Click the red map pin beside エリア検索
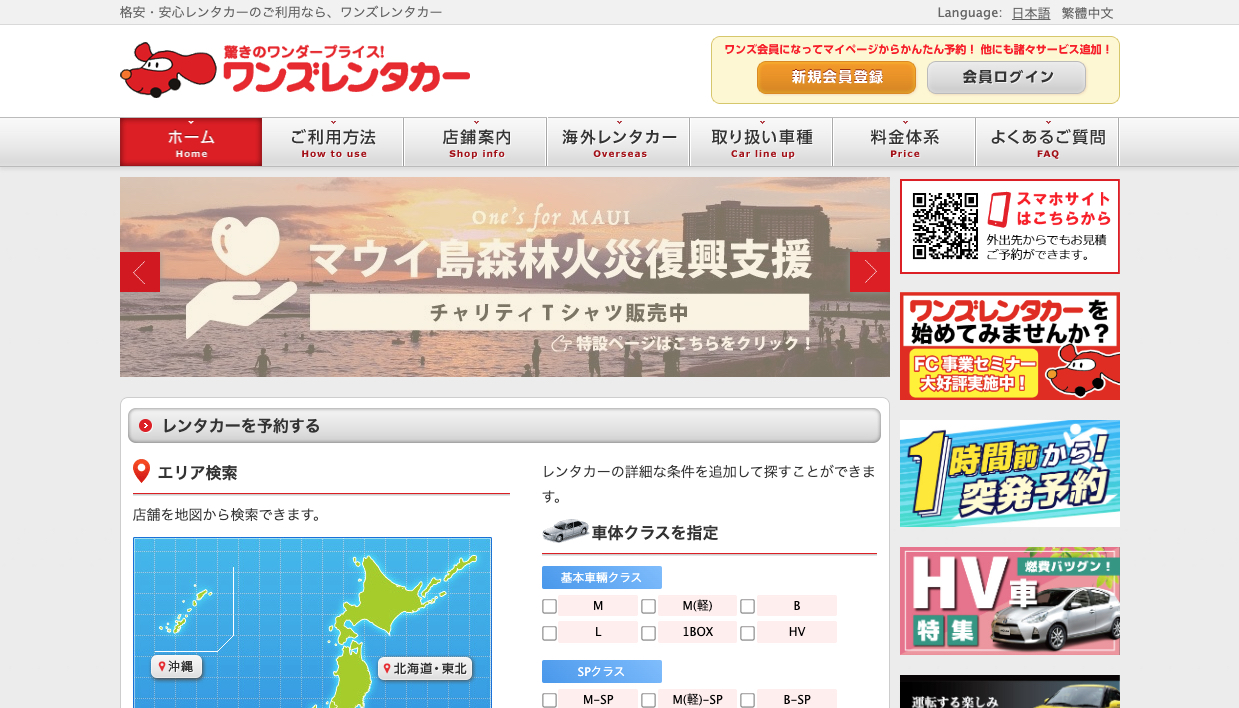The image size is (1239, 708). [142, 471]
